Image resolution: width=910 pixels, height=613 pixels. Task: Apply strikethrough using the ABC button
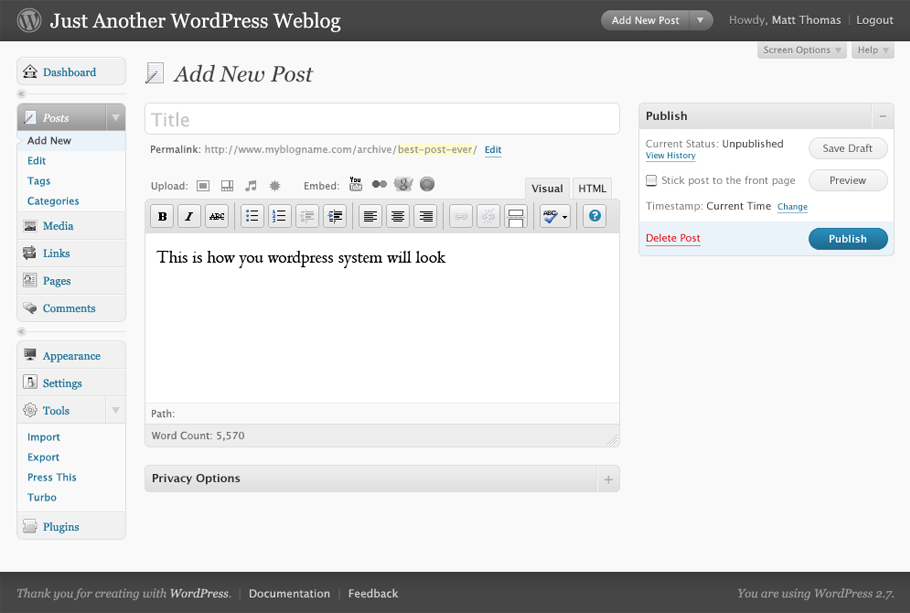tap(216, 217)
